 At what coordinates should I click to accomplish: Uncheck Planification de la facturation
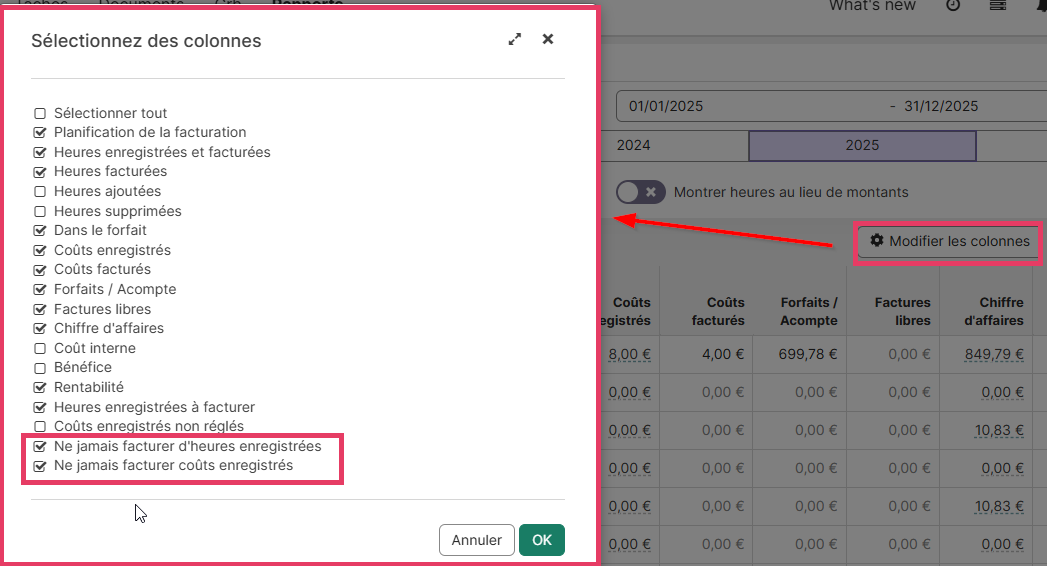pyautogui.click(x=41, y=132)
